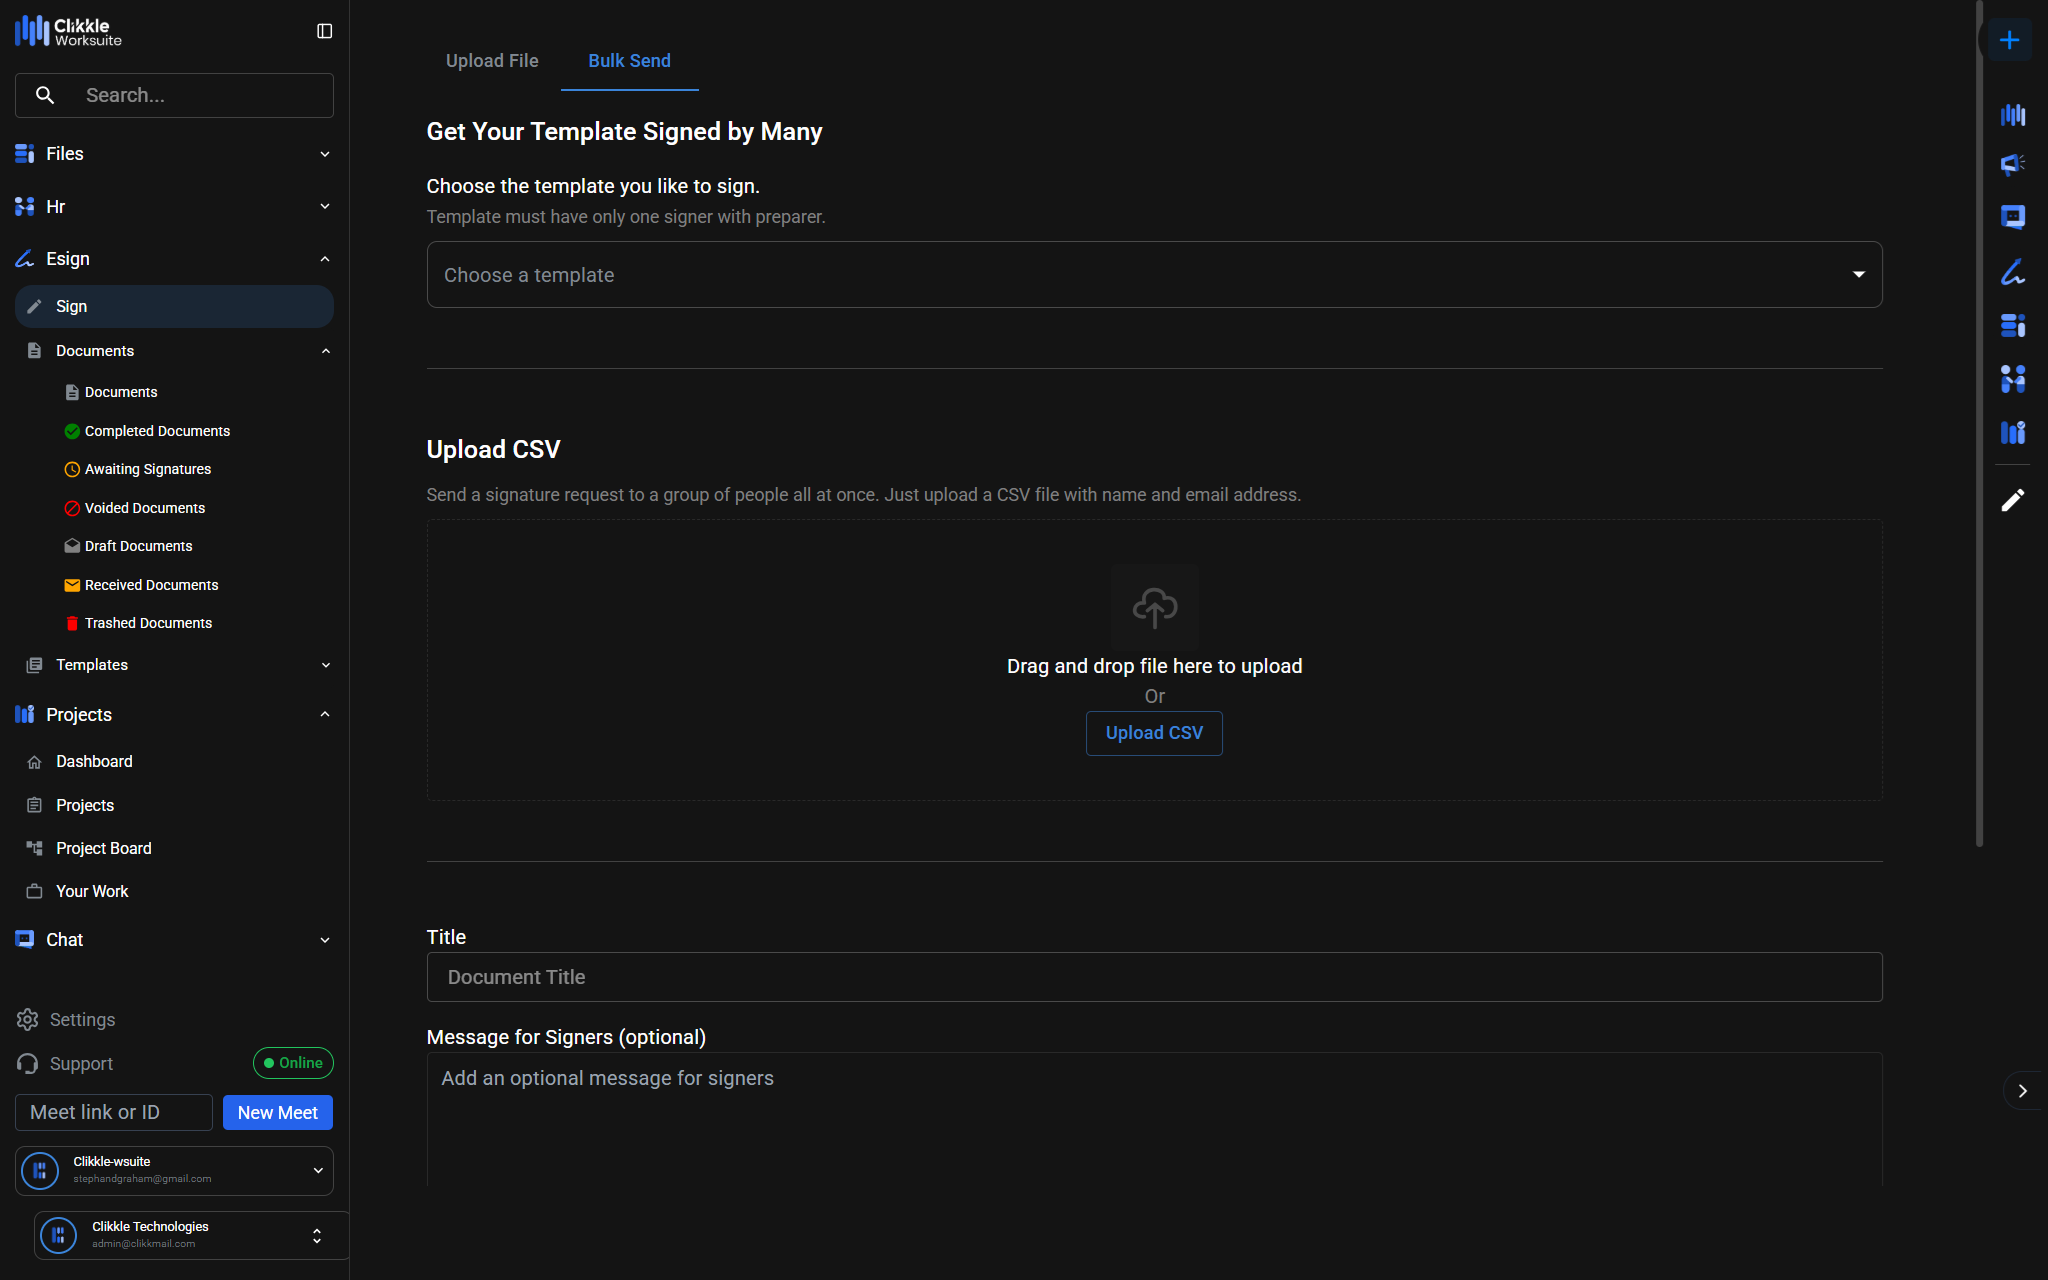Image resolution: width=2048 pixels, height=1280 pixels.
Task: Click the New Meet button
Action: 277,1112
